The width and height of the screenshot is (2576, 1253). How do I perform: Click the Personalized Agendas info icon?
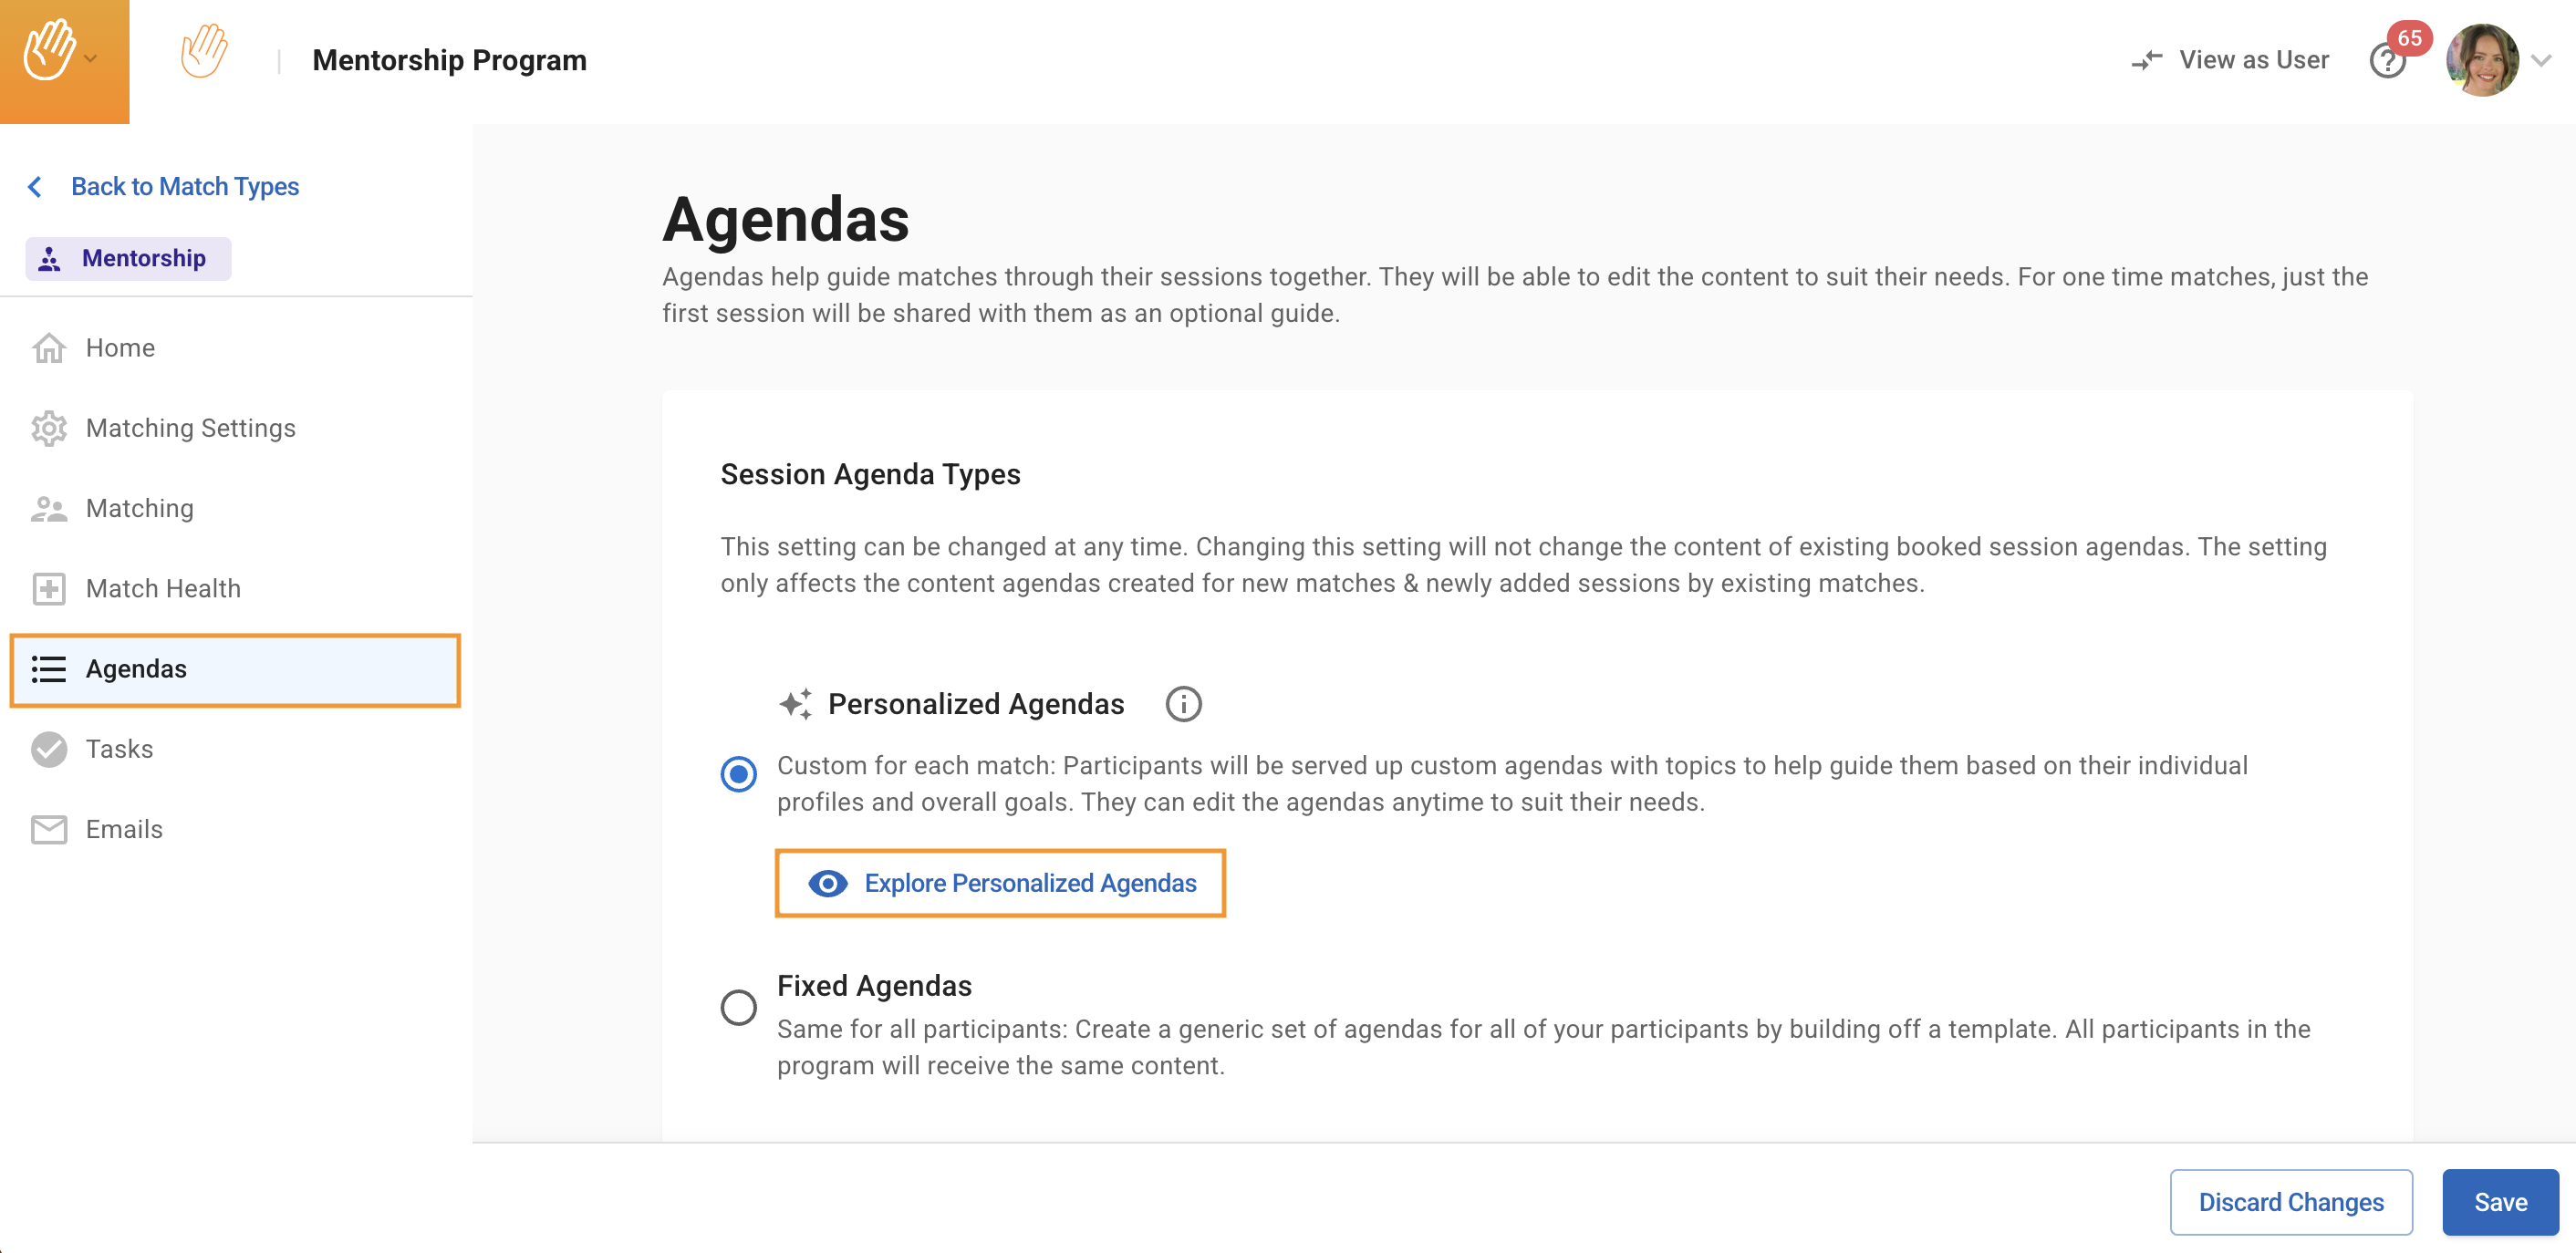coord(1183,704)
